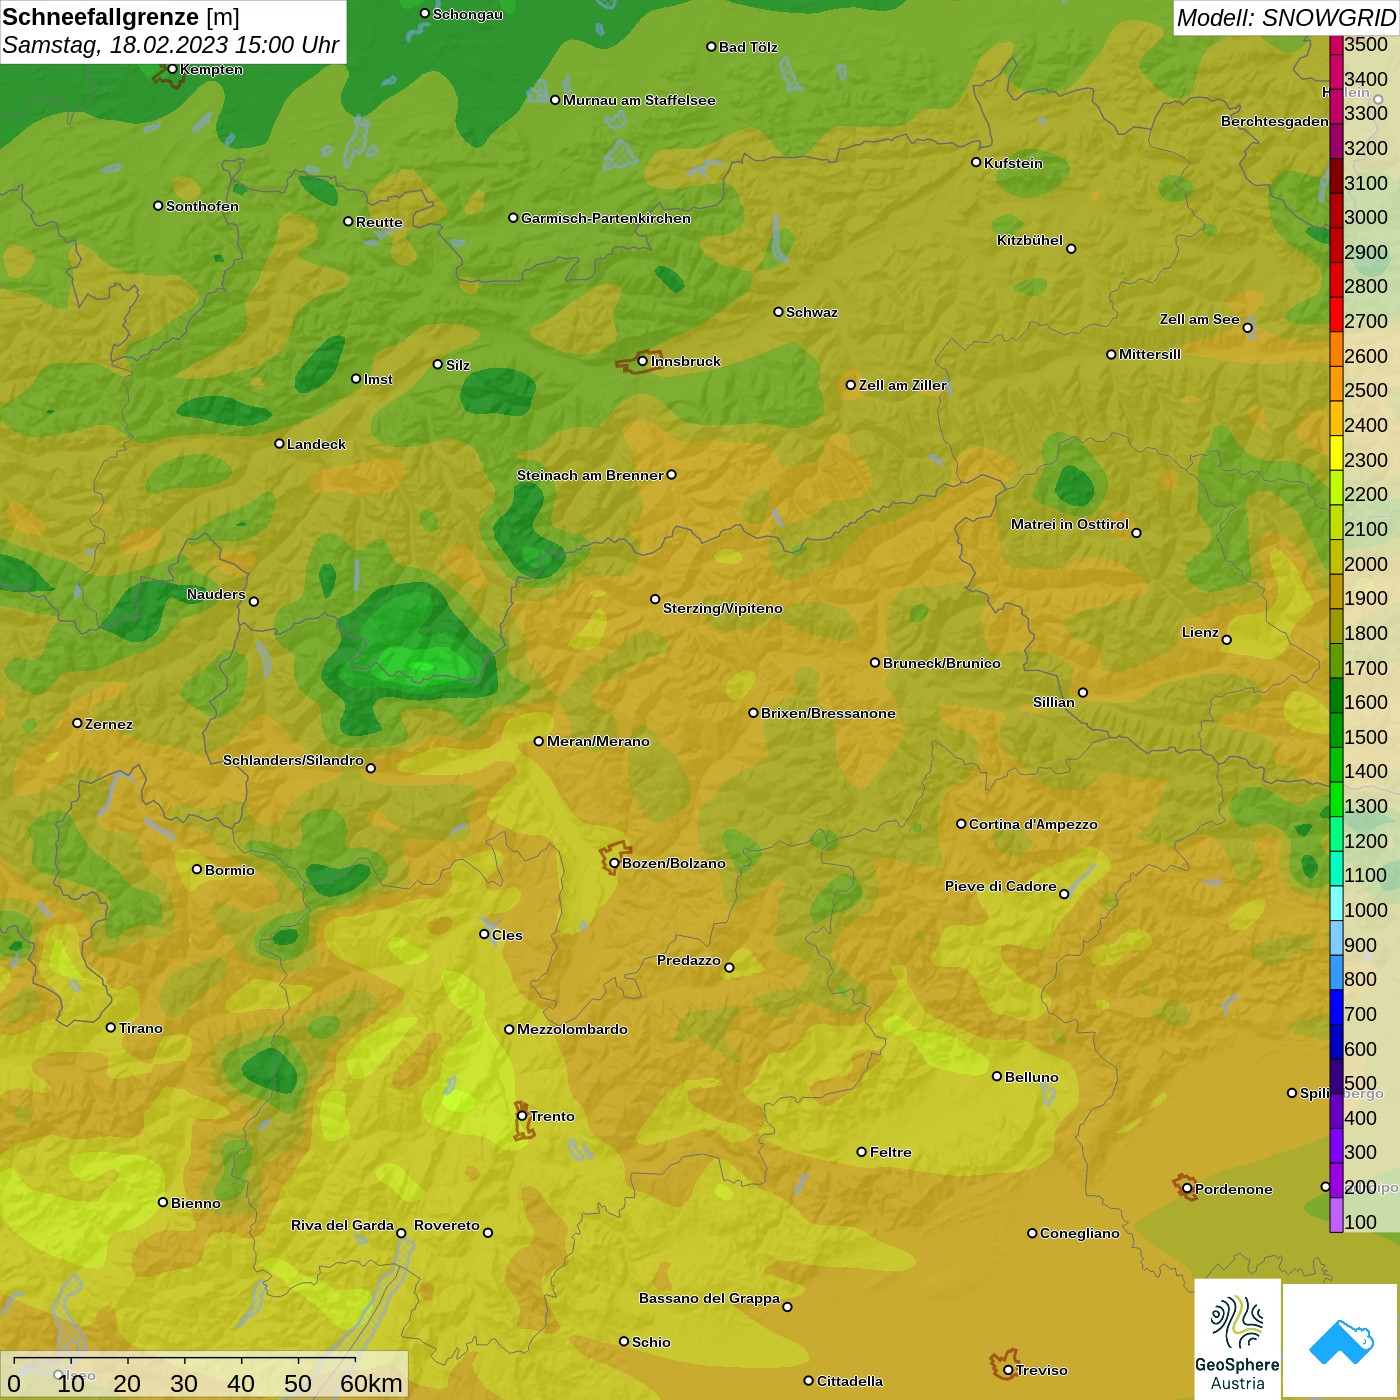
Task: Click the Zell am Ziller label
Action: [903, 385]
